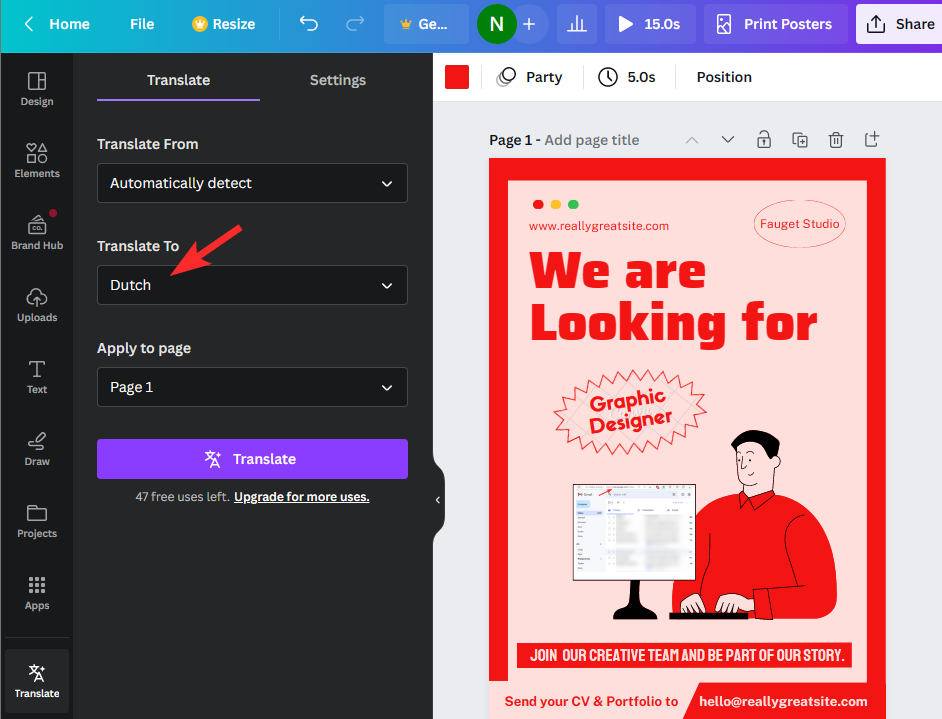Edit the Add page title field
942x719 pixels.
coord(591,140)
